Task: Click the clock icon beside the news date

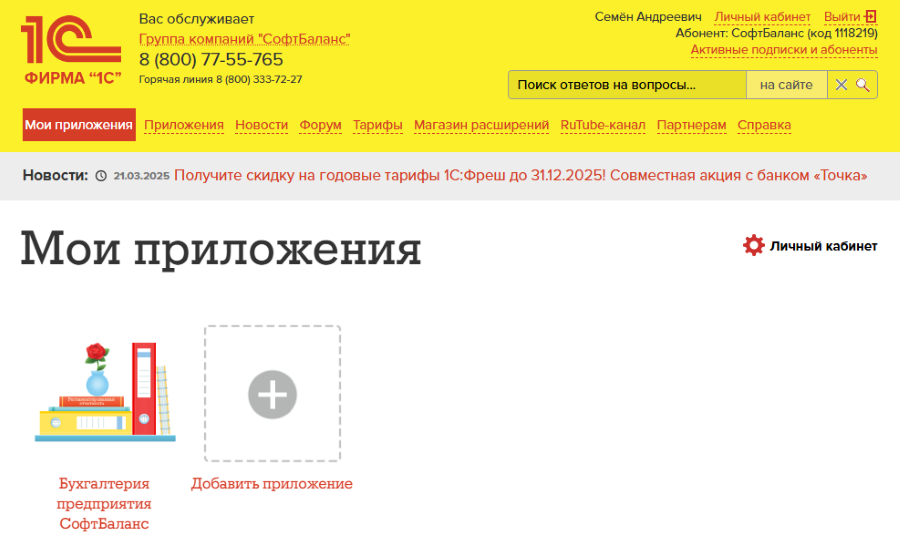Action: coord(101,176)
